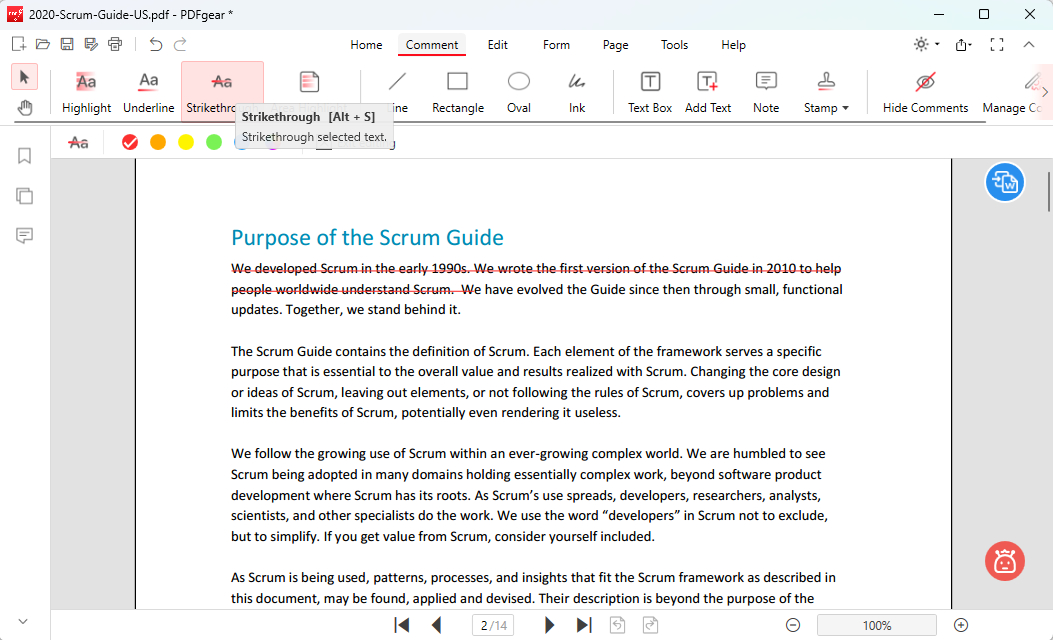Collapse the ribbon with the chevron
The width and height of the screenshot is (1053, 640).
click(x=1028, y=45)
